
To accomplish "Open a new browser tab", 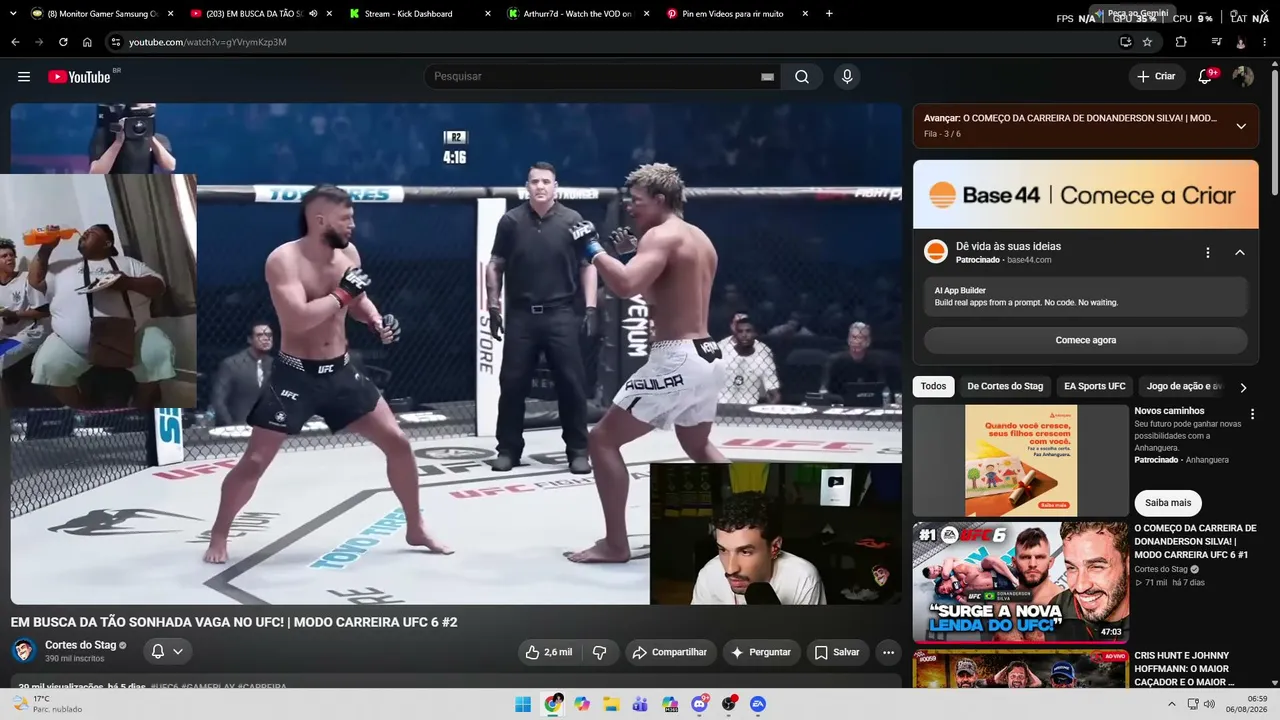I will point(829,14).
